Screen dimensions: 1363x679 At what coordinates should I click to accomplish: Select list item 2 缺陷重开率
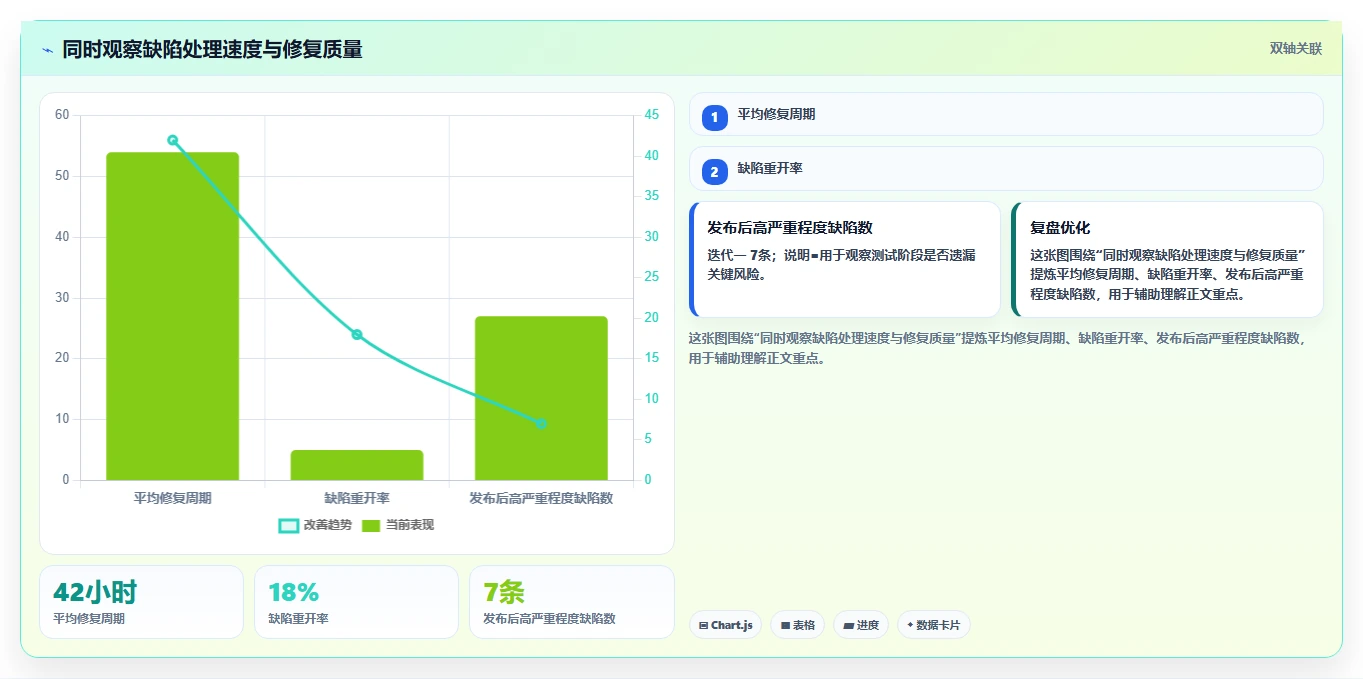point(1006,169)
